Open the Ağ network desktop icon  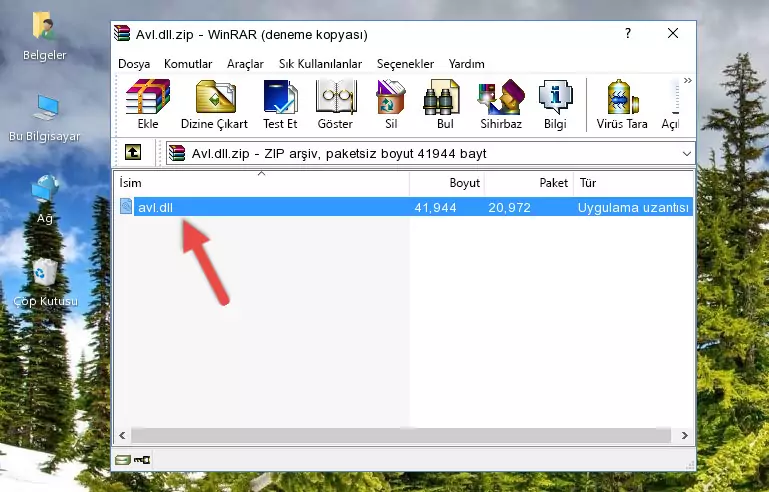(44, 200)
